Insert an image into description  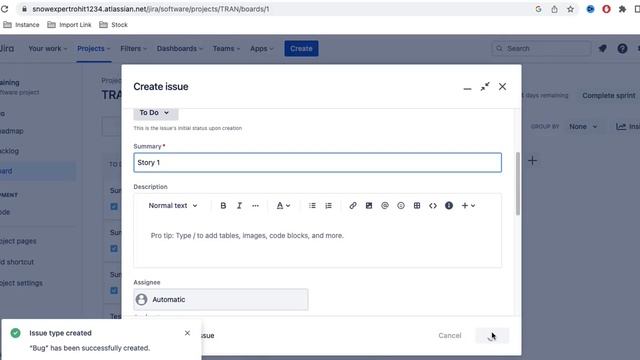coord(369,206)
